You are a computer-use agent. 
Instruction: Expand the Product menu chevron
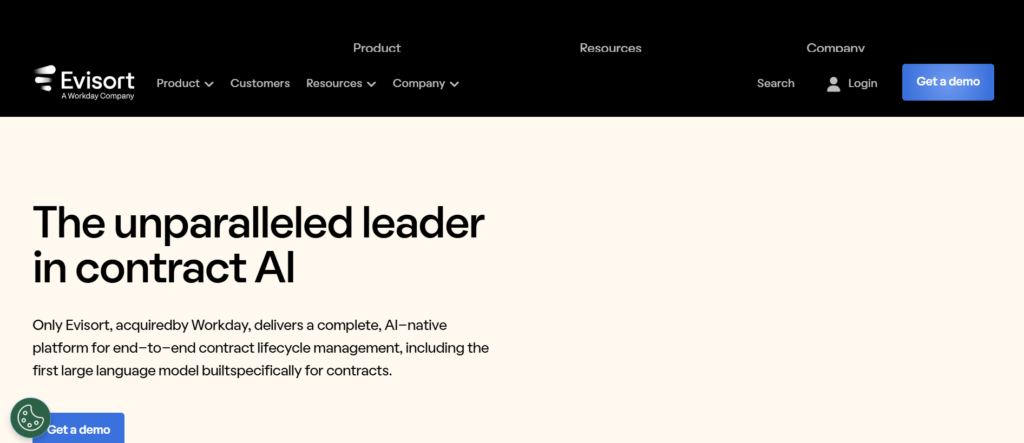pyautogui.click(x=209, y=84)
